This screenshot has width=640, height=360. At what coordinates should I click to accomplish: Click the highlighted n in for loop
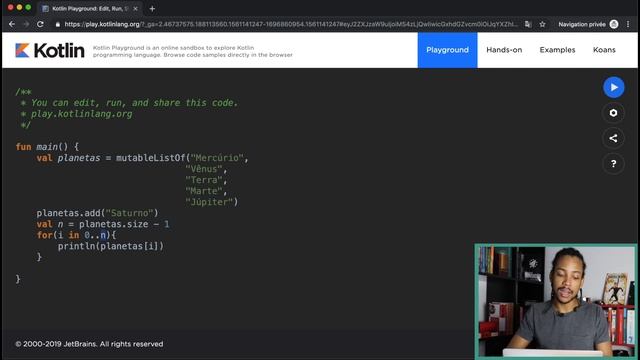tap(103, 235)
